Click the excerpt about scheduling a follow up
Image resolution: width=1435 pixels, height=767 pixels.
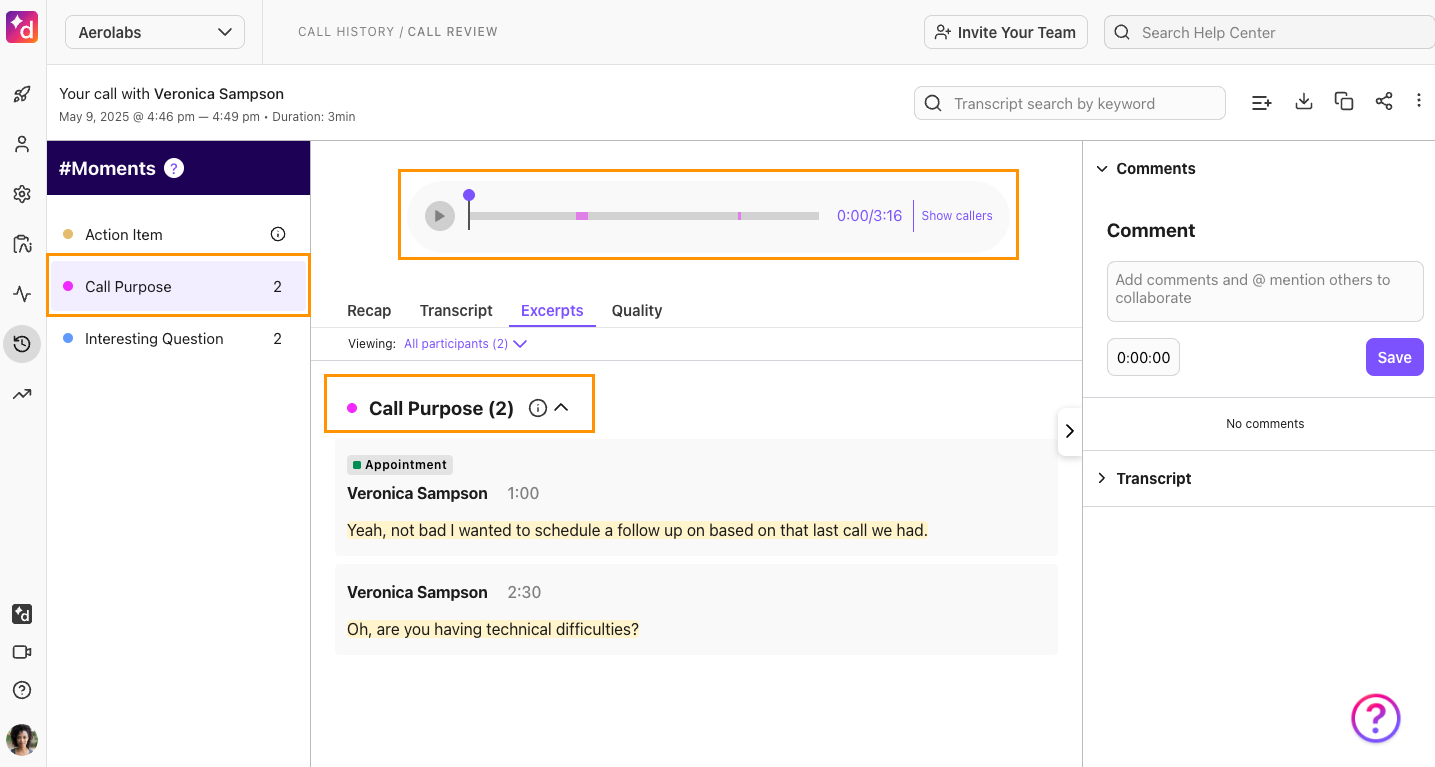(x=637, y=530)
